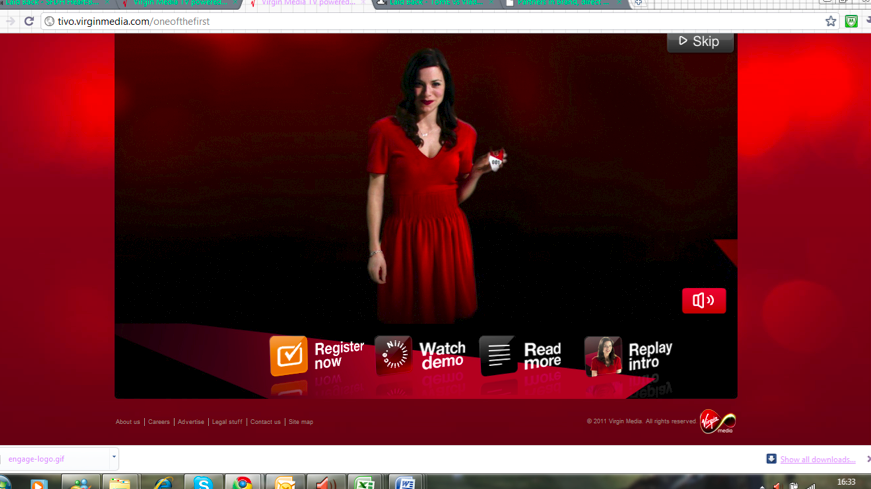The height and width of the screenshot is (489, 871).
Task: Select the active Virgin Media TV tab
Action: [307, 3]
